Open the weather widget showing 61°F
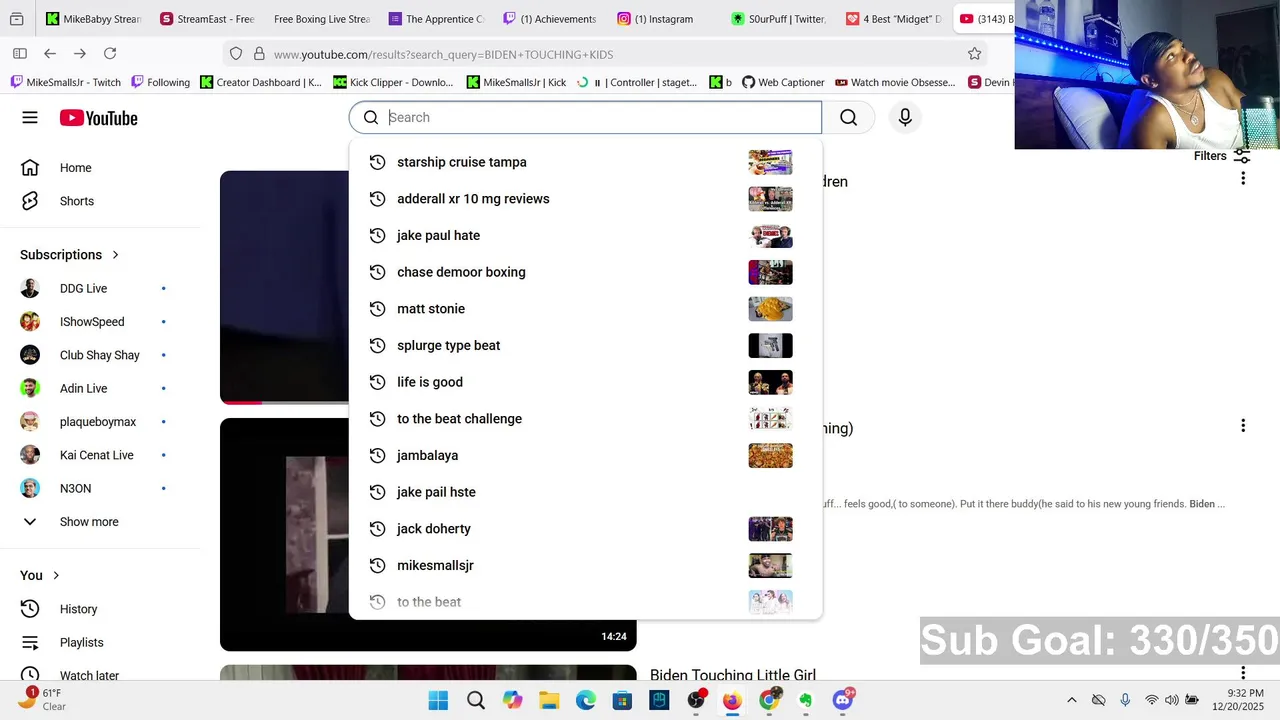 pos(42,699)
